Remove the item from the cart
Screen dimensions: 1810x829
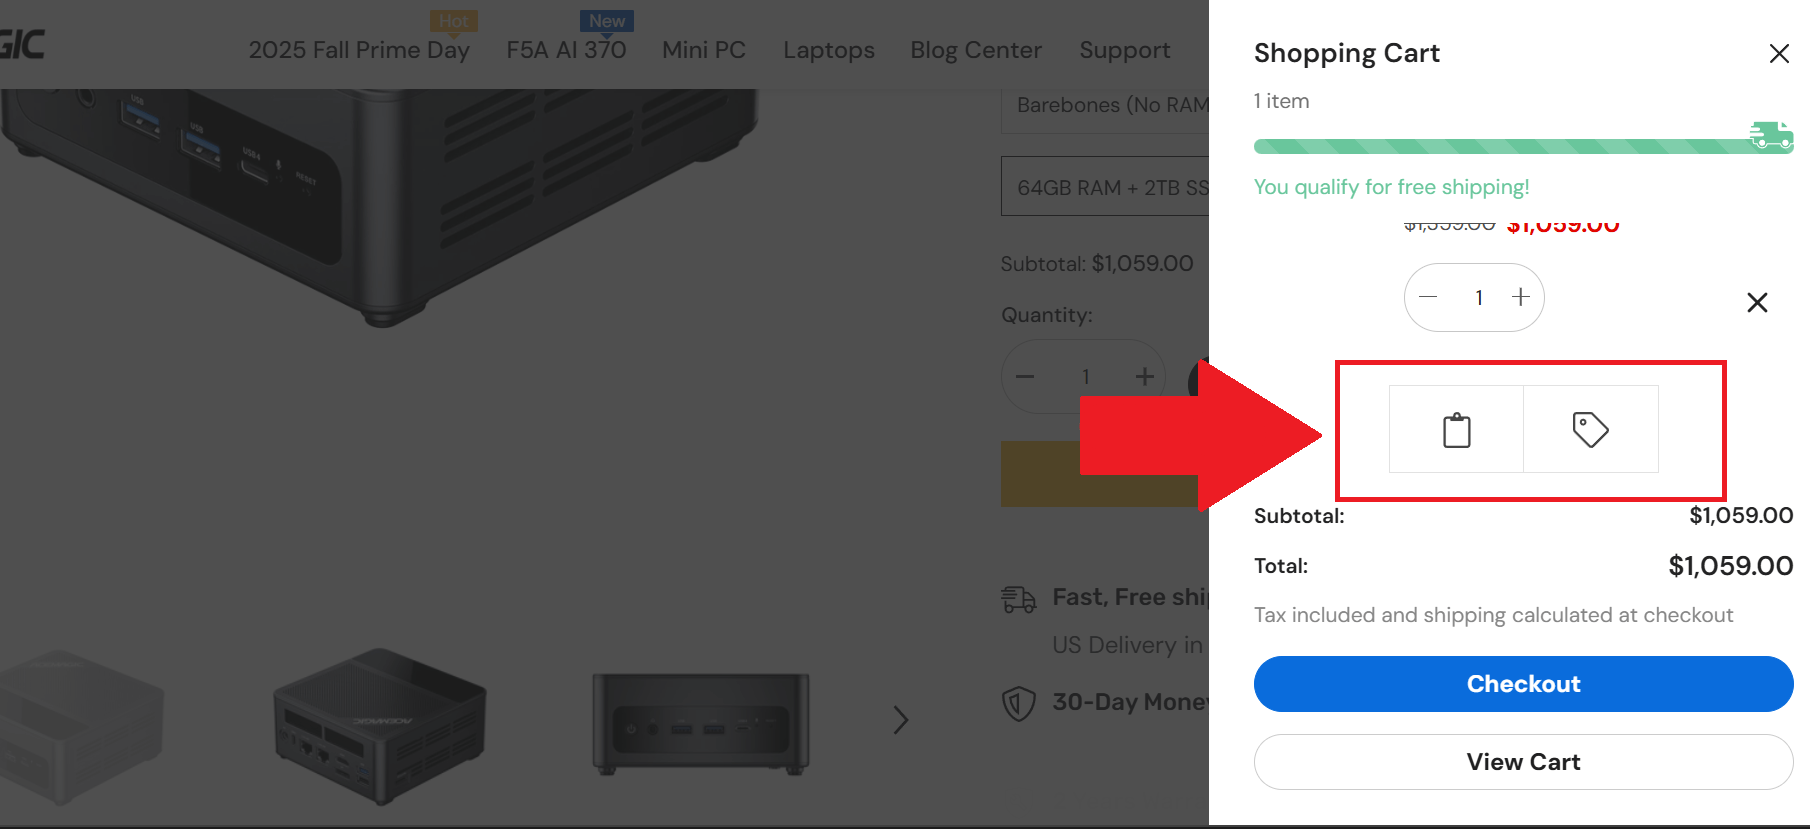click(1756, 302)
